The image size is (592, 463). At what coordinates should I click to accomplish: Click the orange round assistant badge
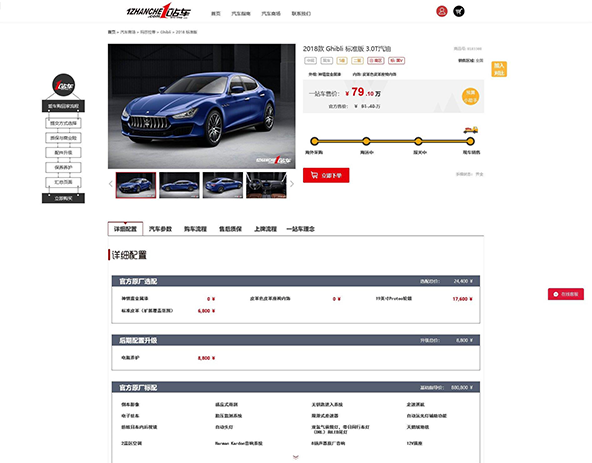[470, 96]
